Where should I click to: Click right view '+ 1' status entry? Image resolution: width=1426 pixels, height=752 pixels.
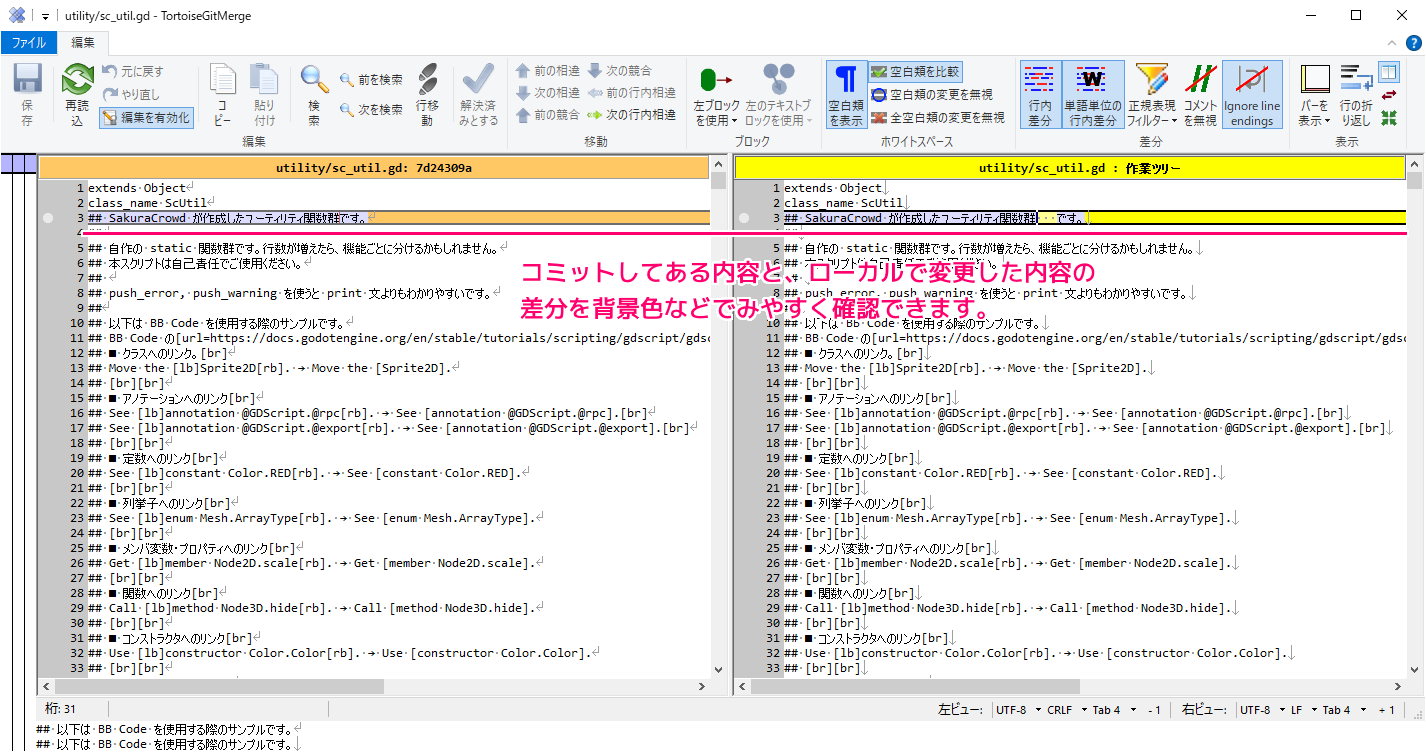(1386, 710)
